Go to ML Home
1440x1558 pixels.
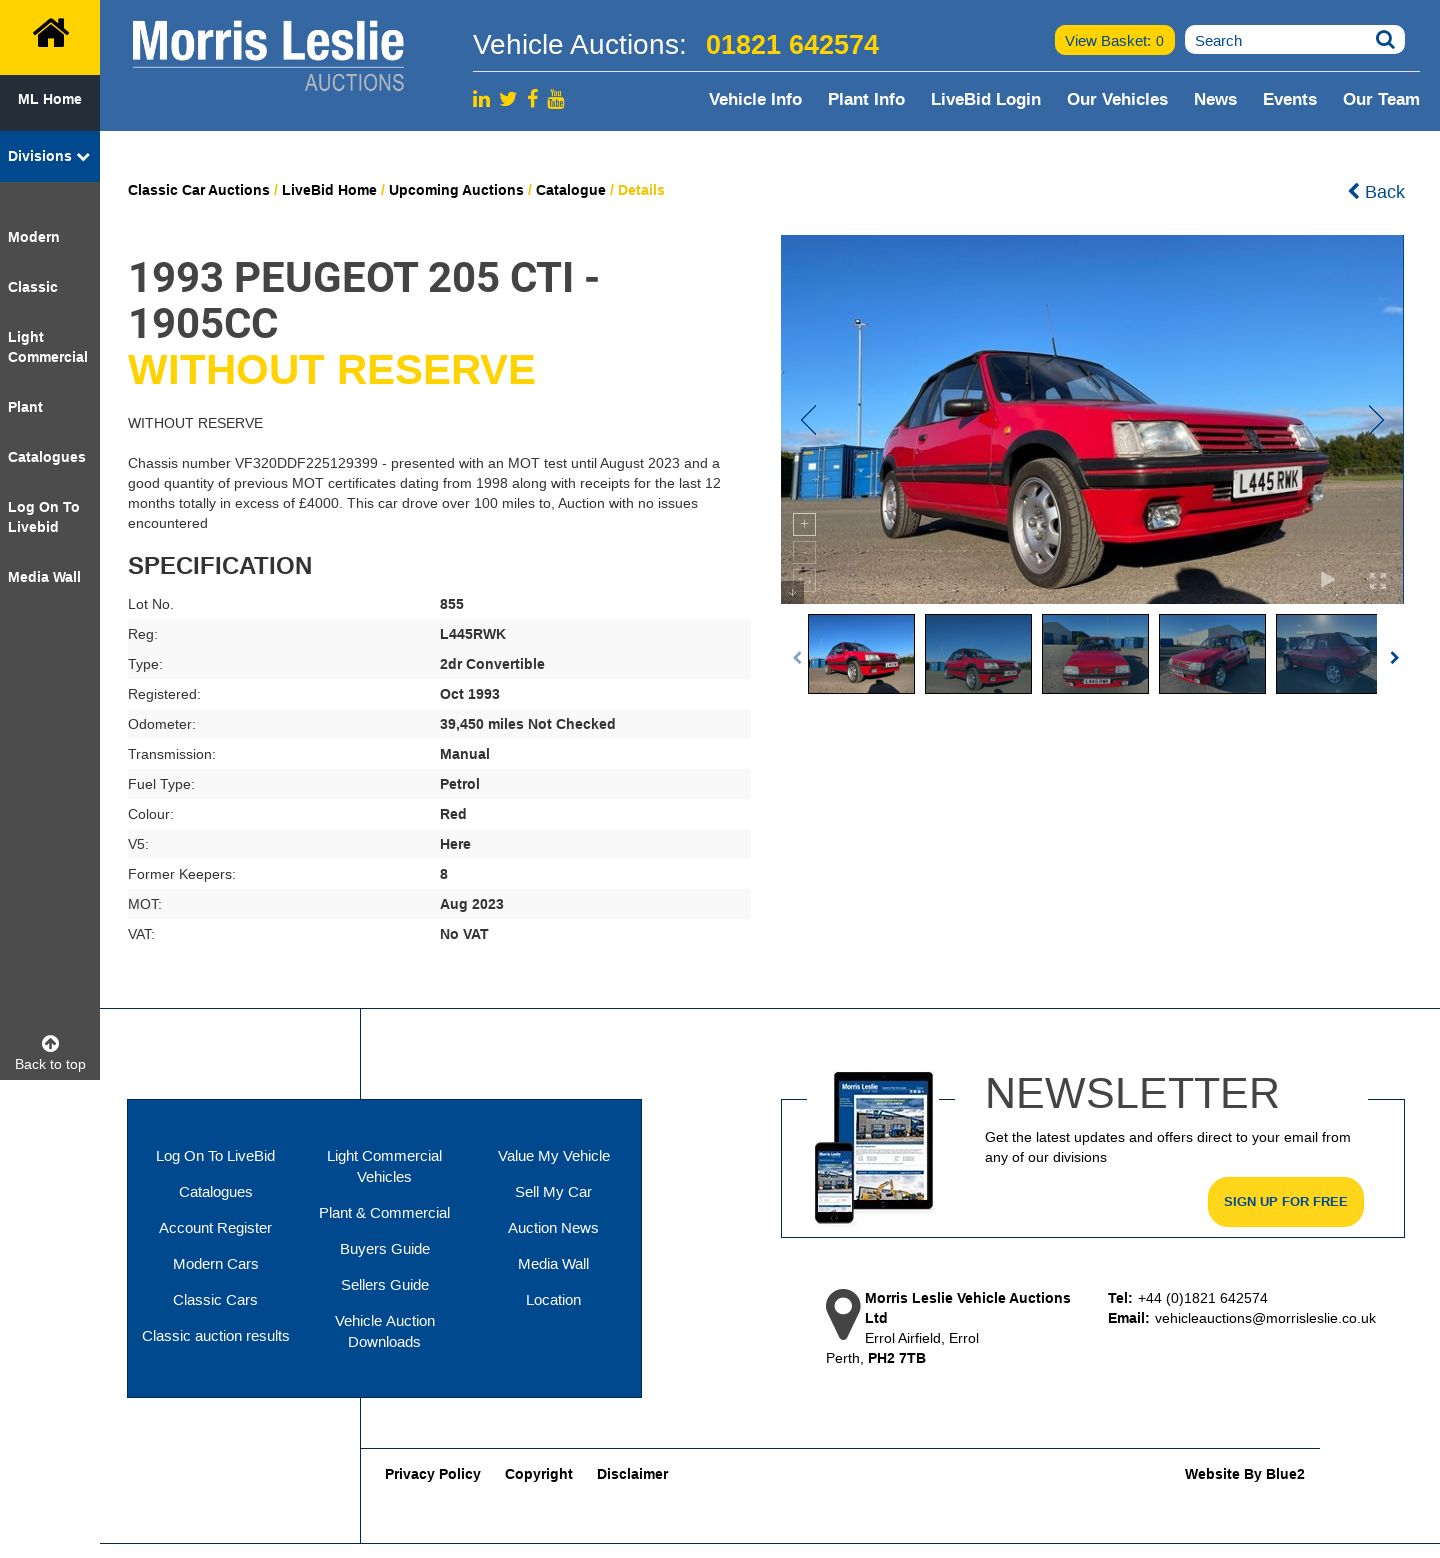click(x=49, y=99)
